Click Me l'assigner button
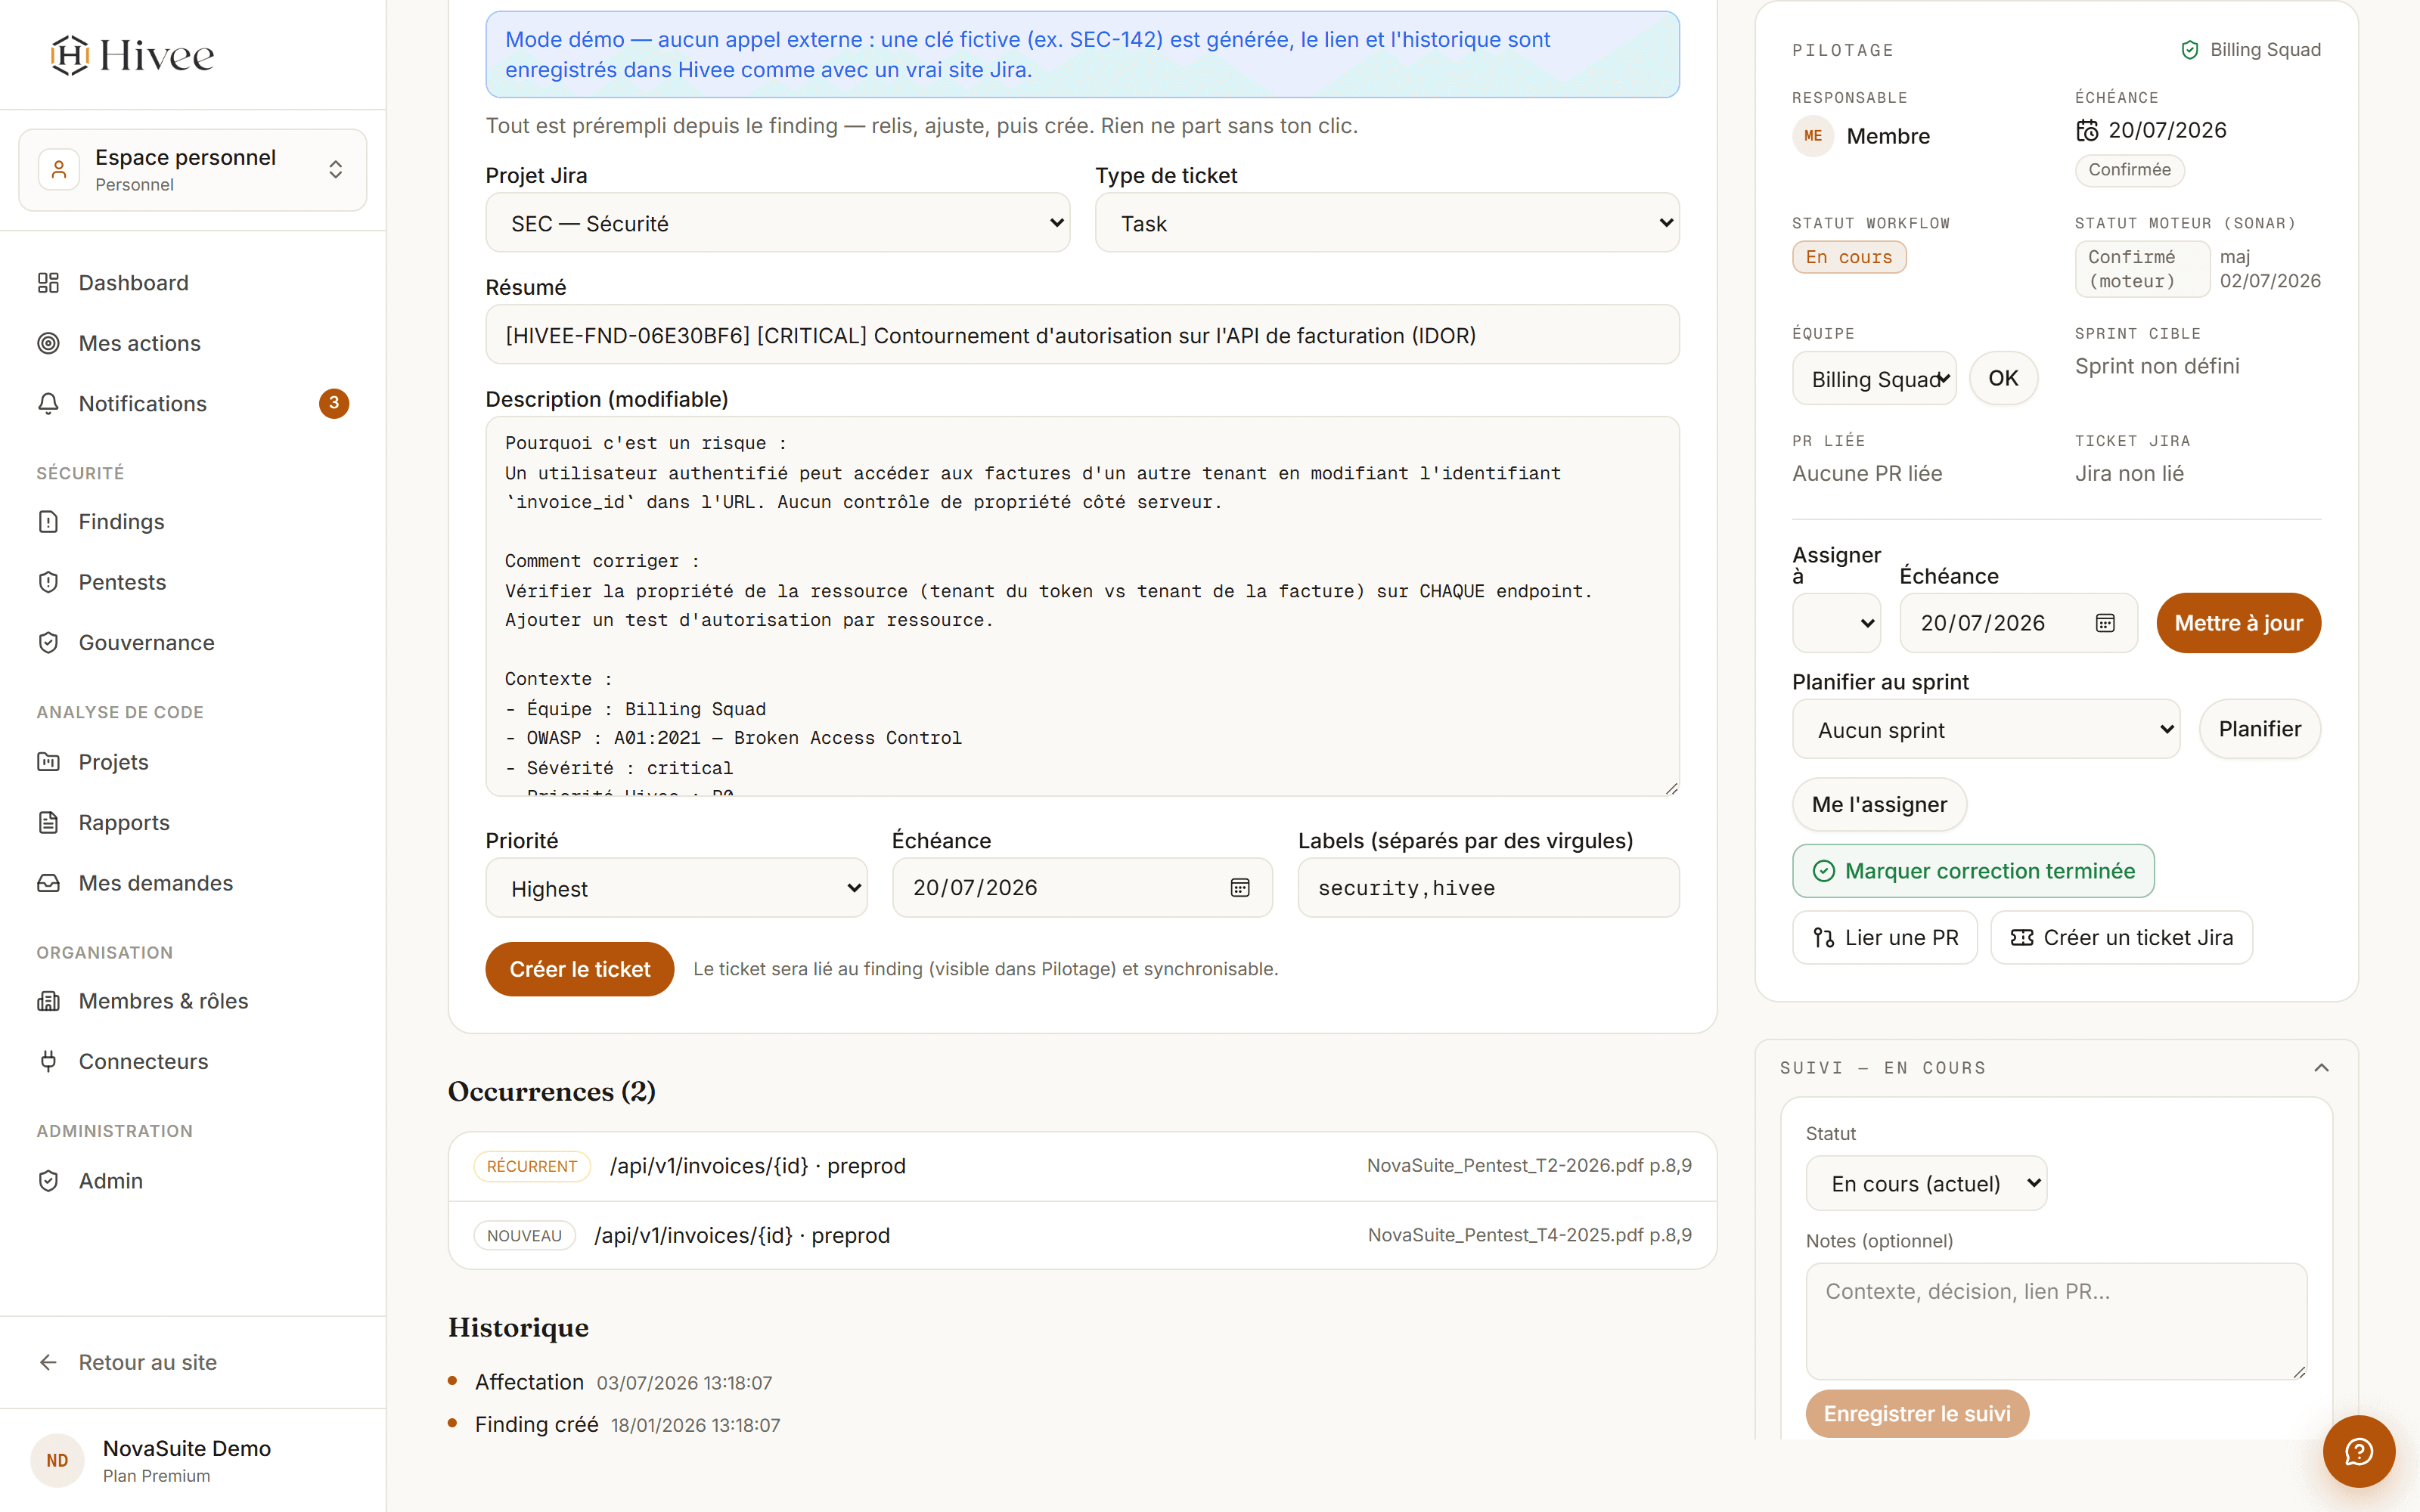The height and width of the screenshot is (1512, 2420). [x=1879, y=804]
